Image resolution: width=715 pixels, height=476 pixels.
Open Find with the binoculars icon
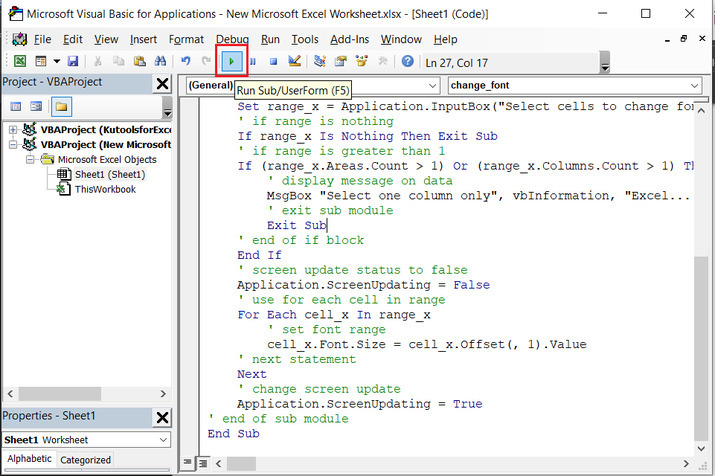pyautogui.click(x=160, y=61)
